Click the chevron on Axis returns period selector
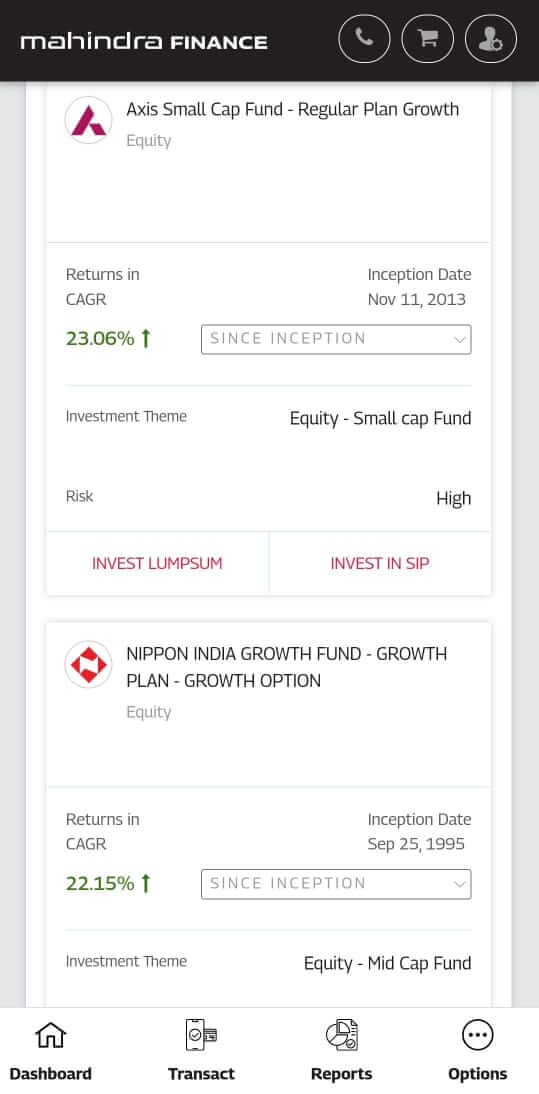539x1094 pixels. pos(460,340)
